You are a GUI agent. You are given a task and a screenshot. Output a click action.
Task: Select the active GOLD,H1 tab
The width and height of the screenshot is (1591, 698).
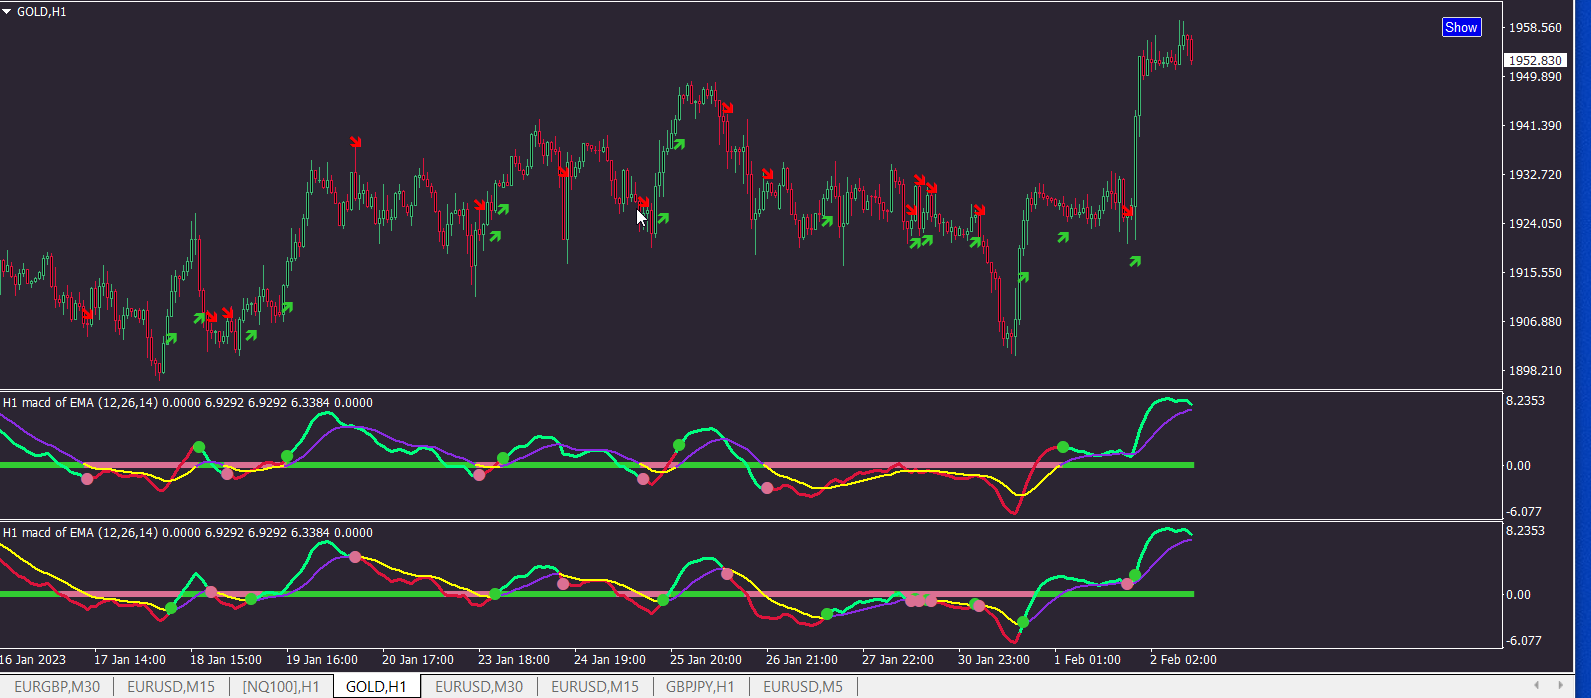[376, 687]
